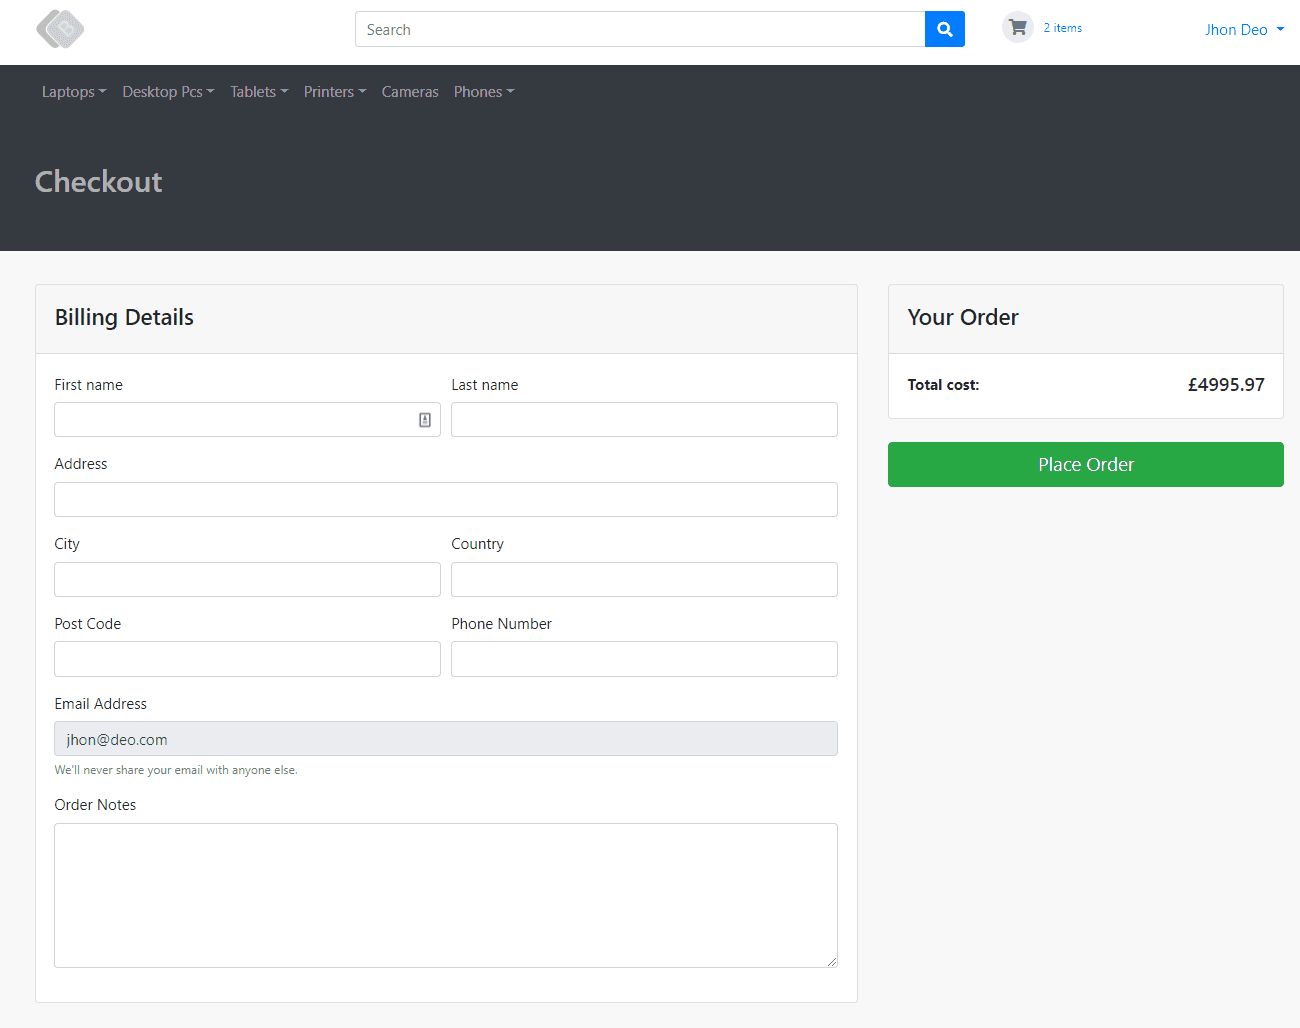Select the Phone Number input
This screenshot has width=1300, height=1028.
tap(643, 658)
